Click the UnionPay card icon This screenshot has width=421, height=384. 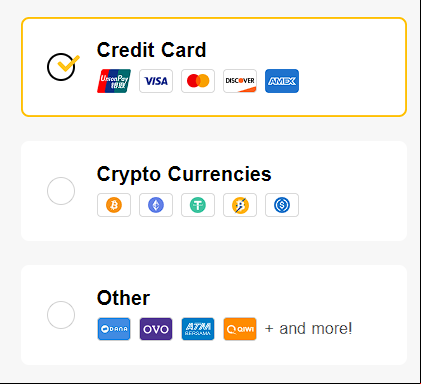(x=114, y=81)
